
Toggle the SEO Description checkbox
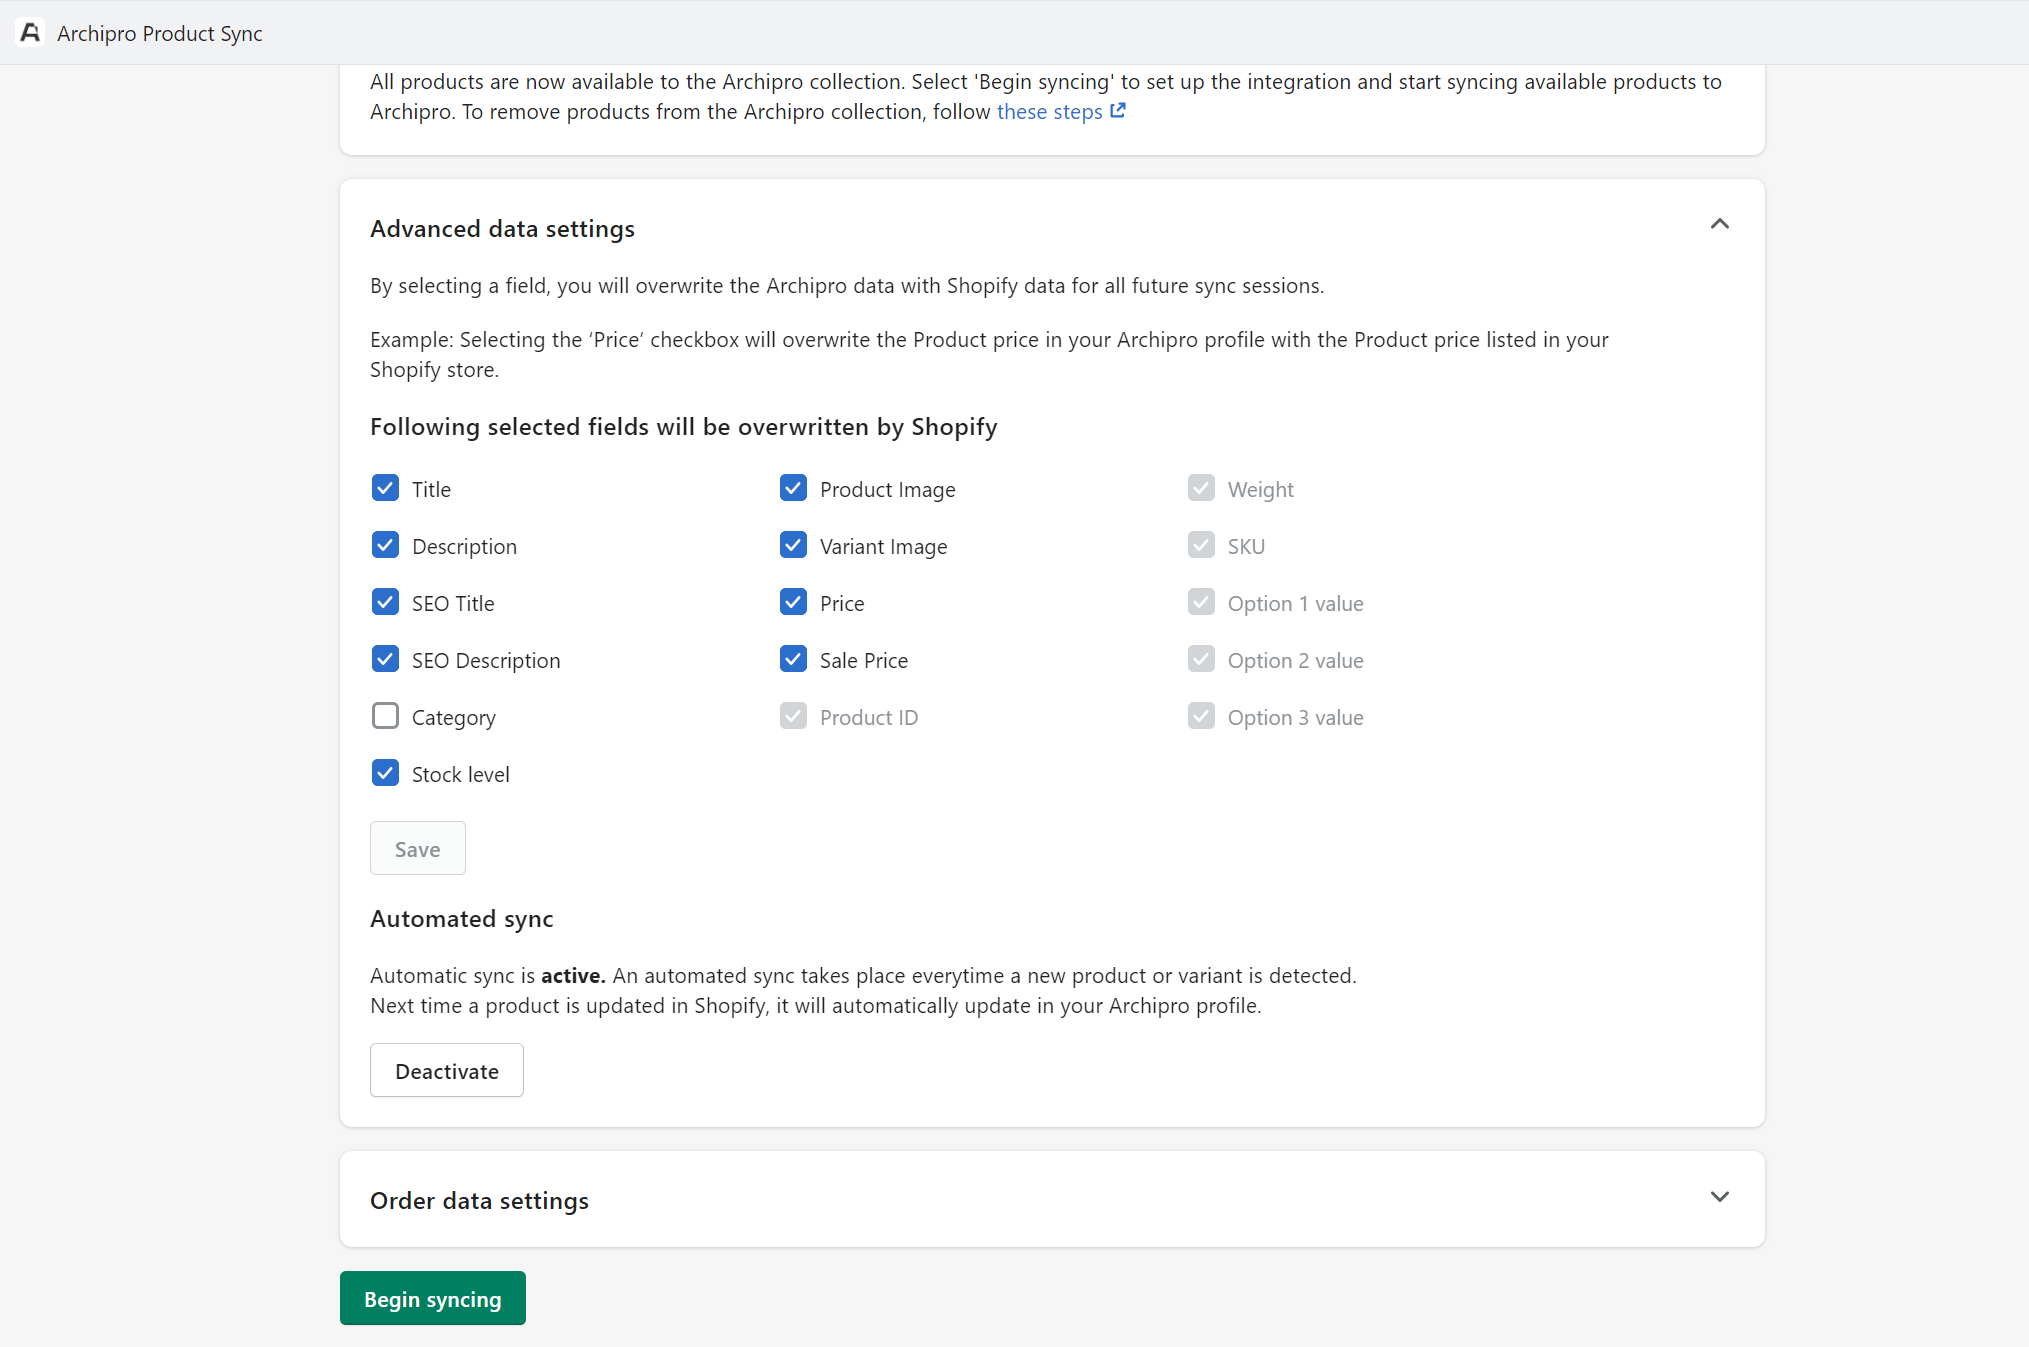385,659
